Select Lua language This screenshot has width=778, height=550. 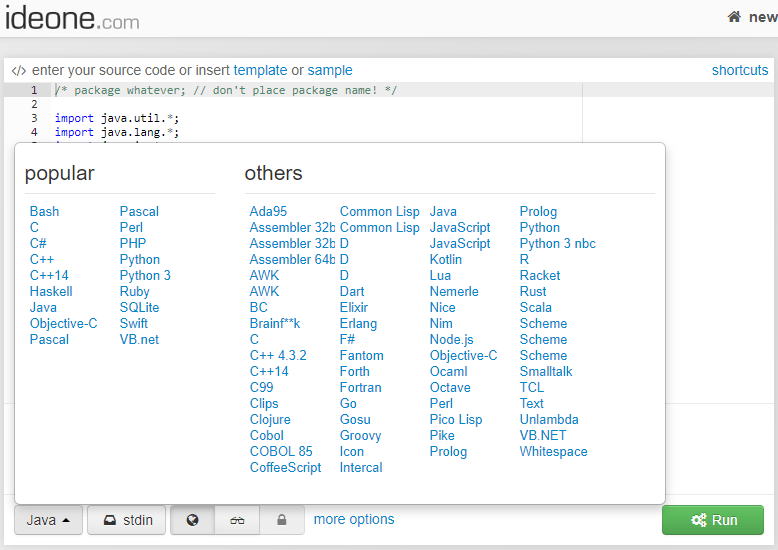pos(440,275)
